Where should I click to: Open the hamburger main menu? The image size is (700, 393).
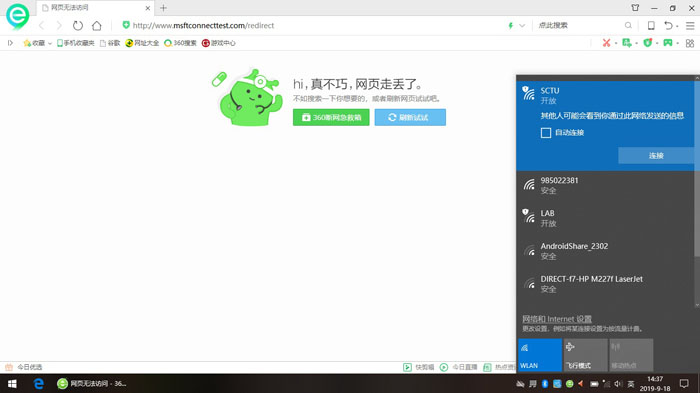pos(690,25)
